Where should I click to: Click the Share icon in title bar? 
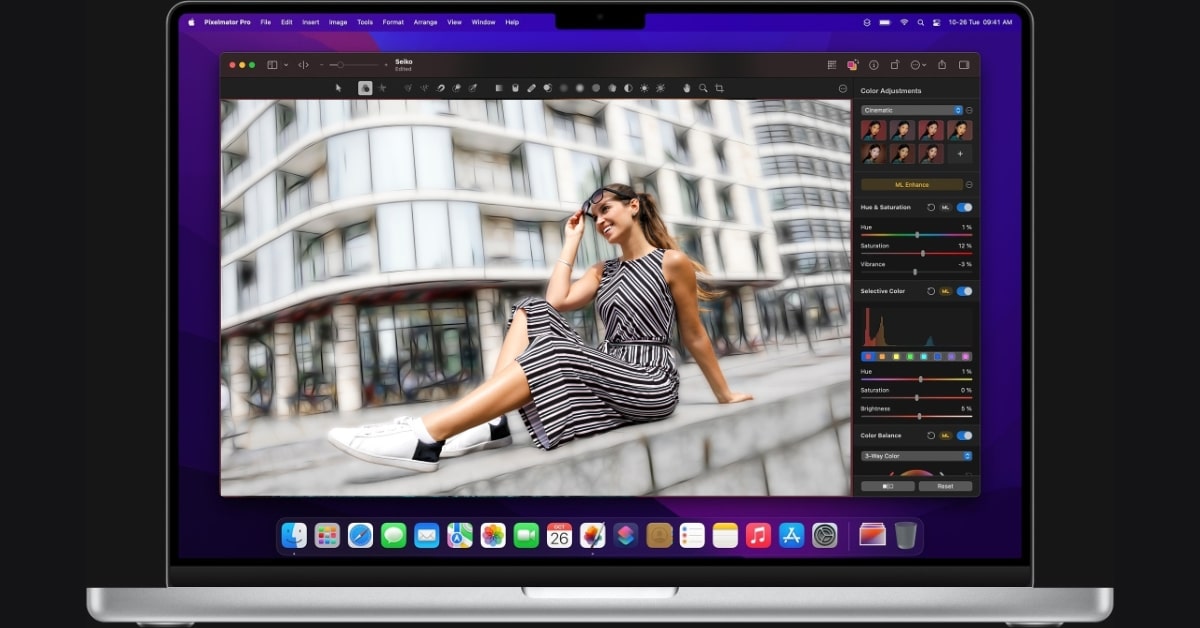pyautogui.click(x=941, y=65)
